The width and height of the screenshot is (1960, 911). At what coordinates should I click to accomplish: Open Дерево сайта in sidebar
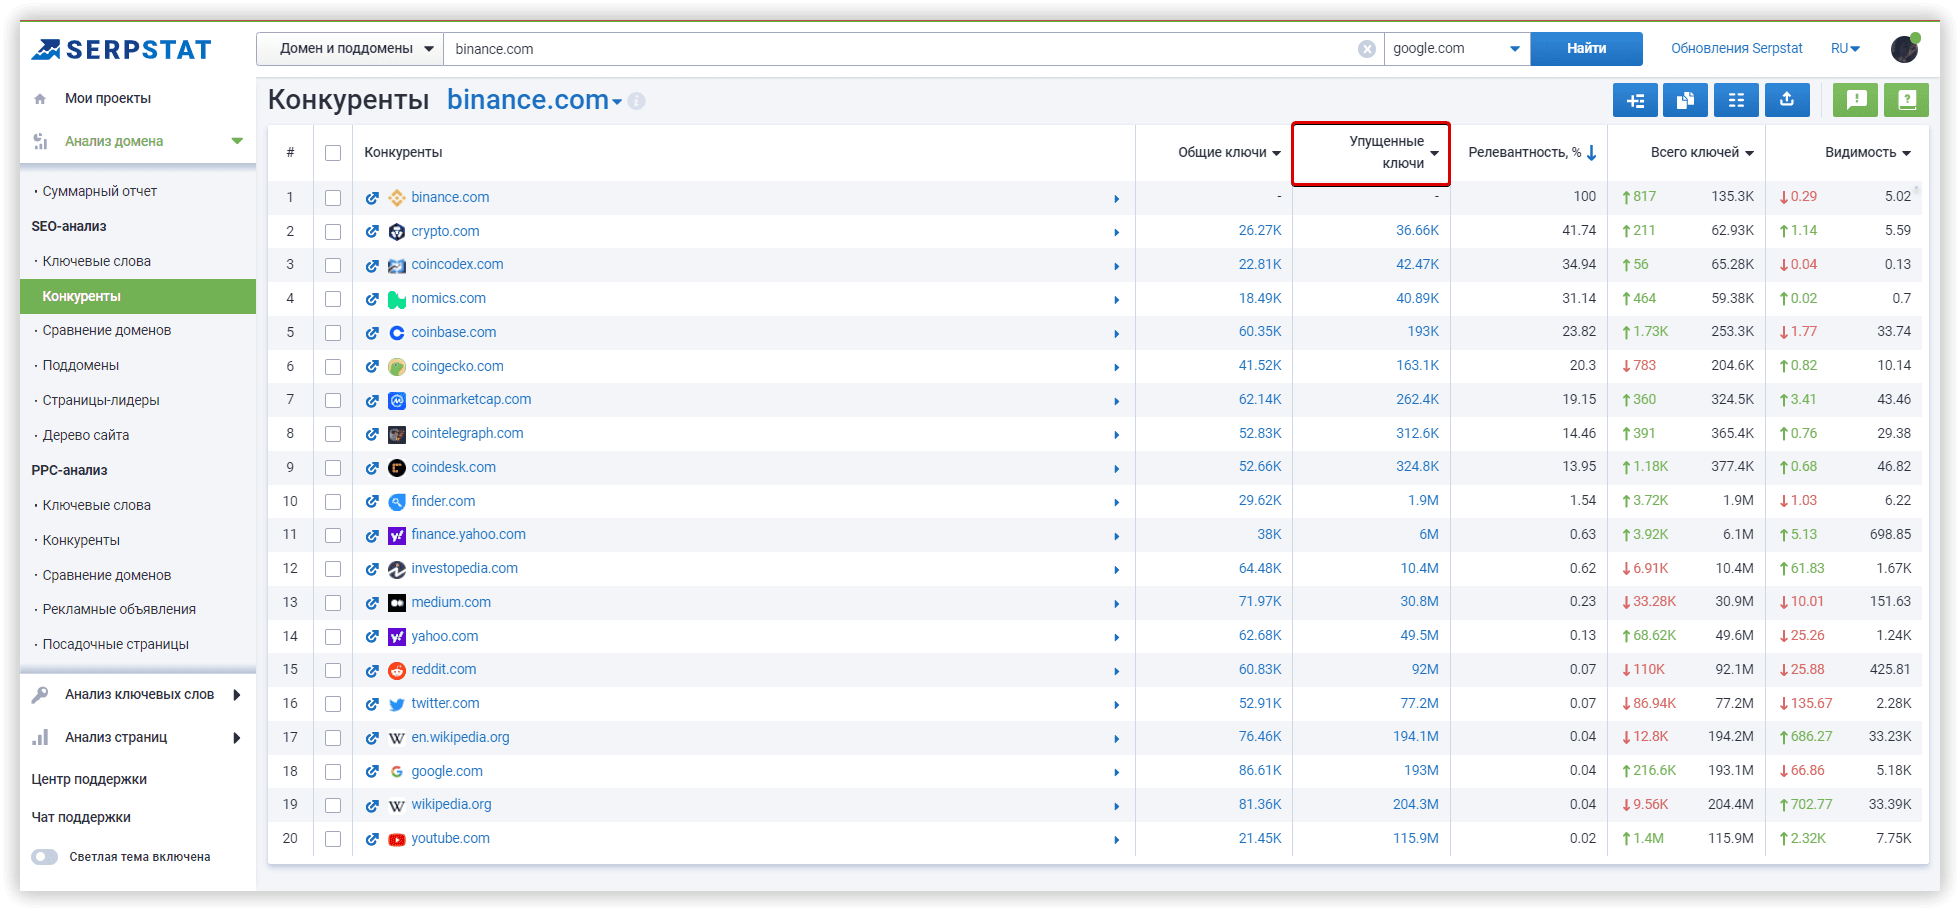[86, 435]
